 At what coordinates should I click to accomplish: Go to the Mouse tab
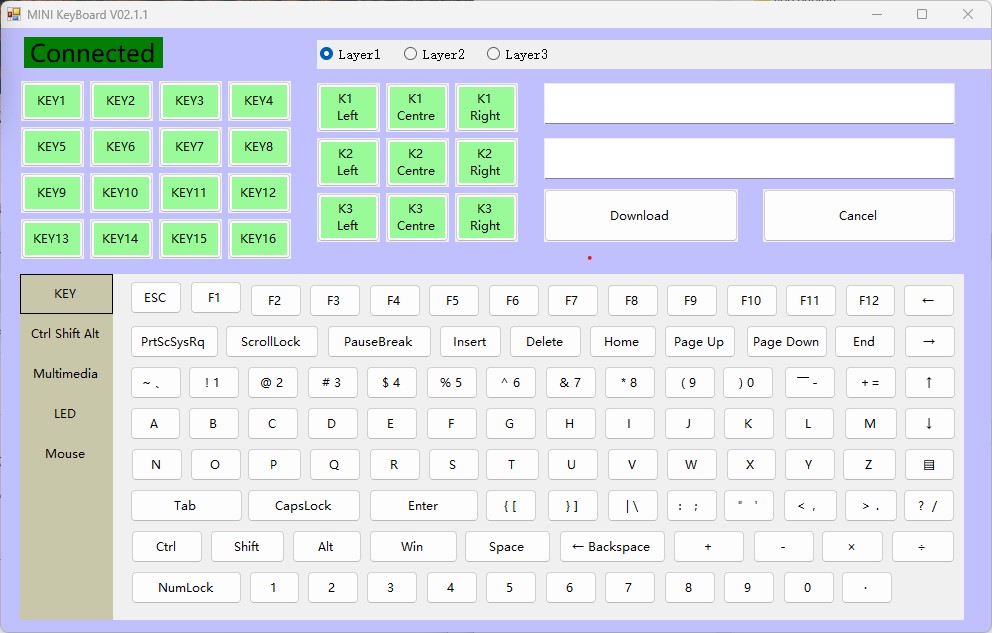click(x=66, y=454)
